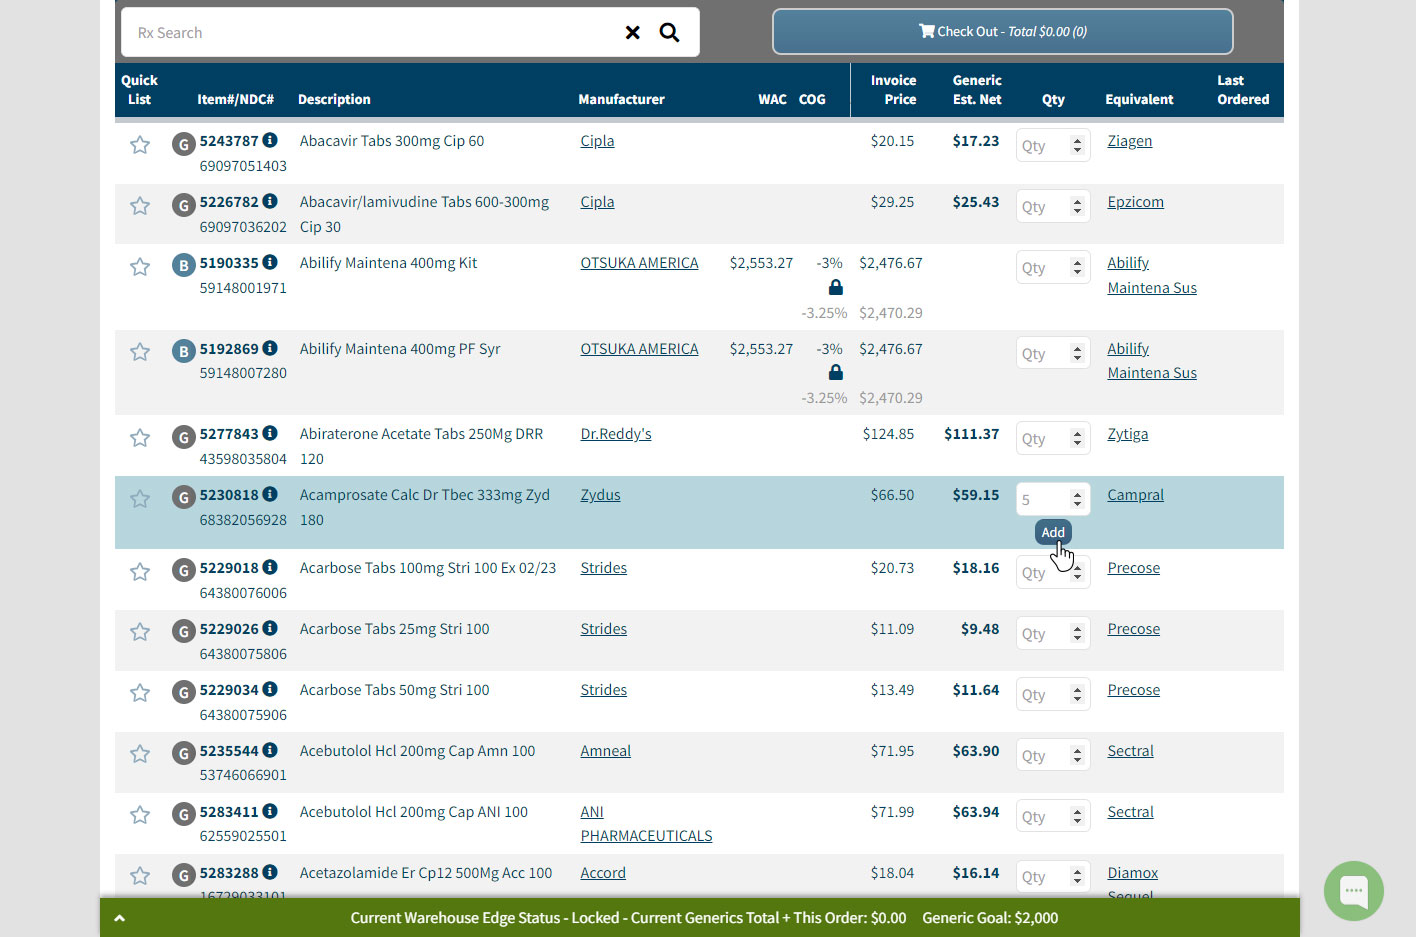The image size is (1416, 937).
Task: Star Abacavir Tabs 300mg to Quick List
Action: (140, 145)
